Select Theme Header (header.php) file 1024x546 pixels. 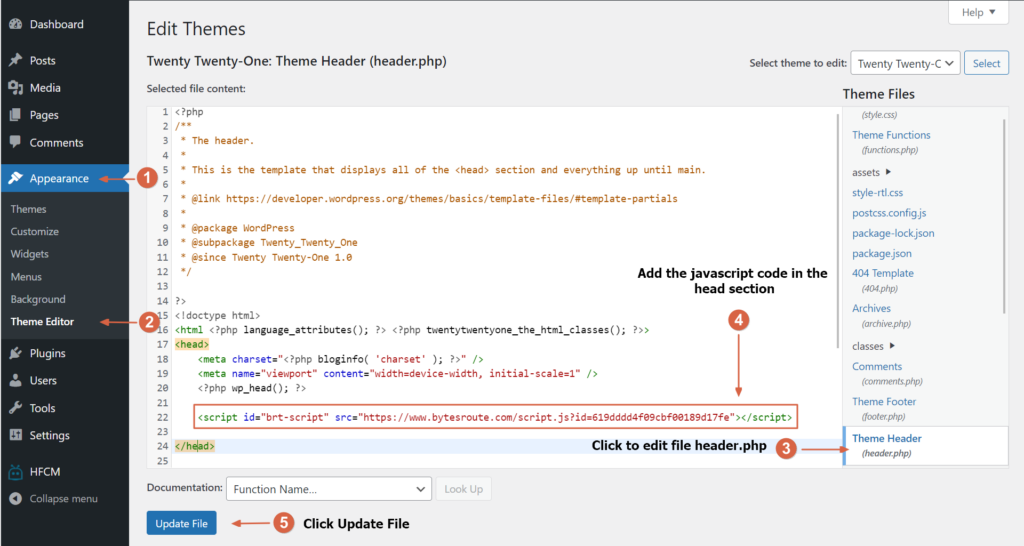(925, 445)
